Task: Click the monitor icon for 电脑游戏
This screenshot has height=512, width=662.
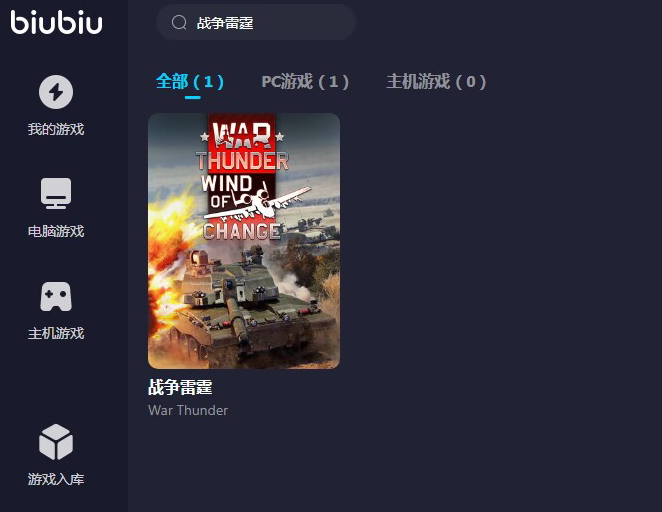Action: click(x=56, y=193)
